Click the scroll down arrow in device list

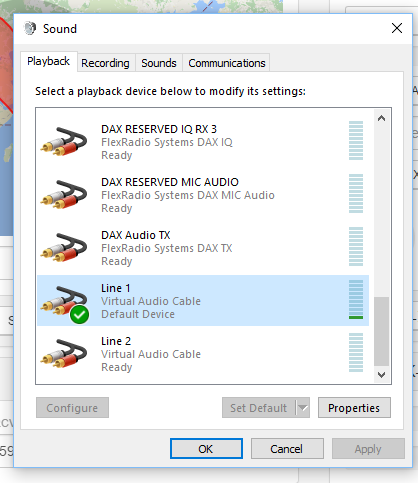point(381,375)
